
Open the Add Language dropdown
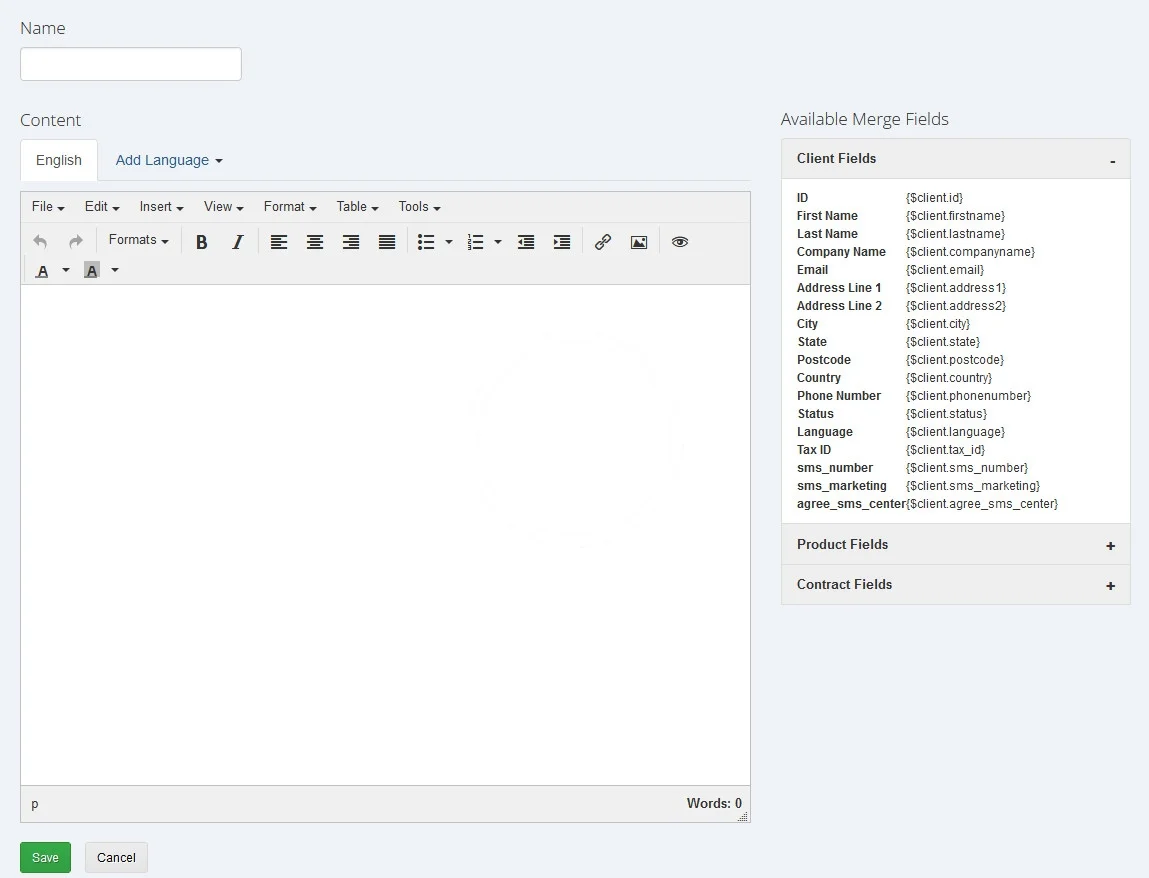pos(168,160)
